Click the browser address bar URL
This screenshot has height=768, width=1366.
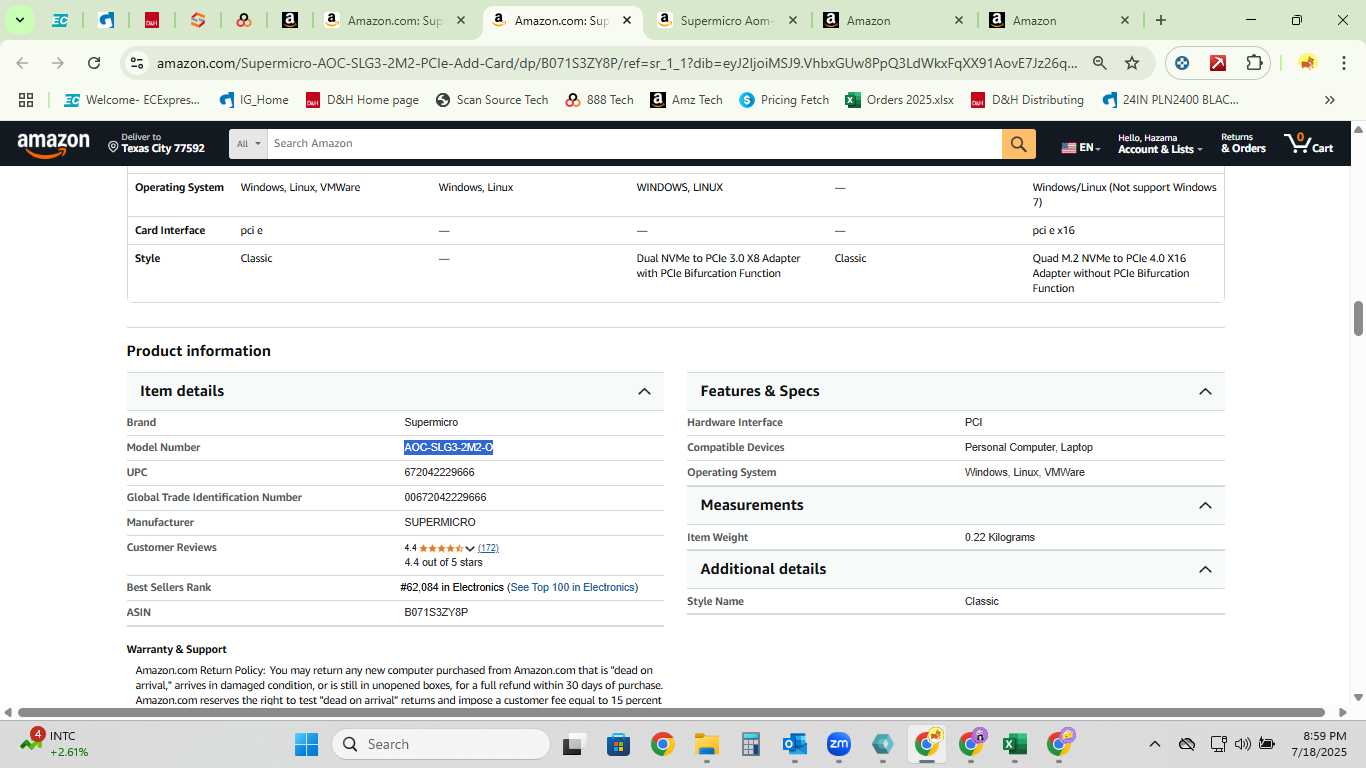[617, 63]
